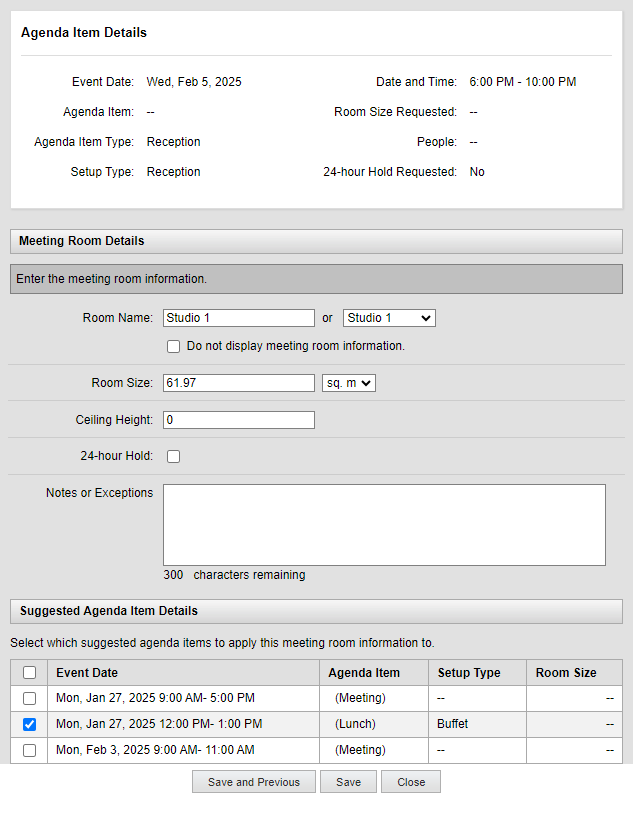This screenshot has width=633, height=813.
Task: Uncheck the Lunch agenda item row
Action: [29, 723]
